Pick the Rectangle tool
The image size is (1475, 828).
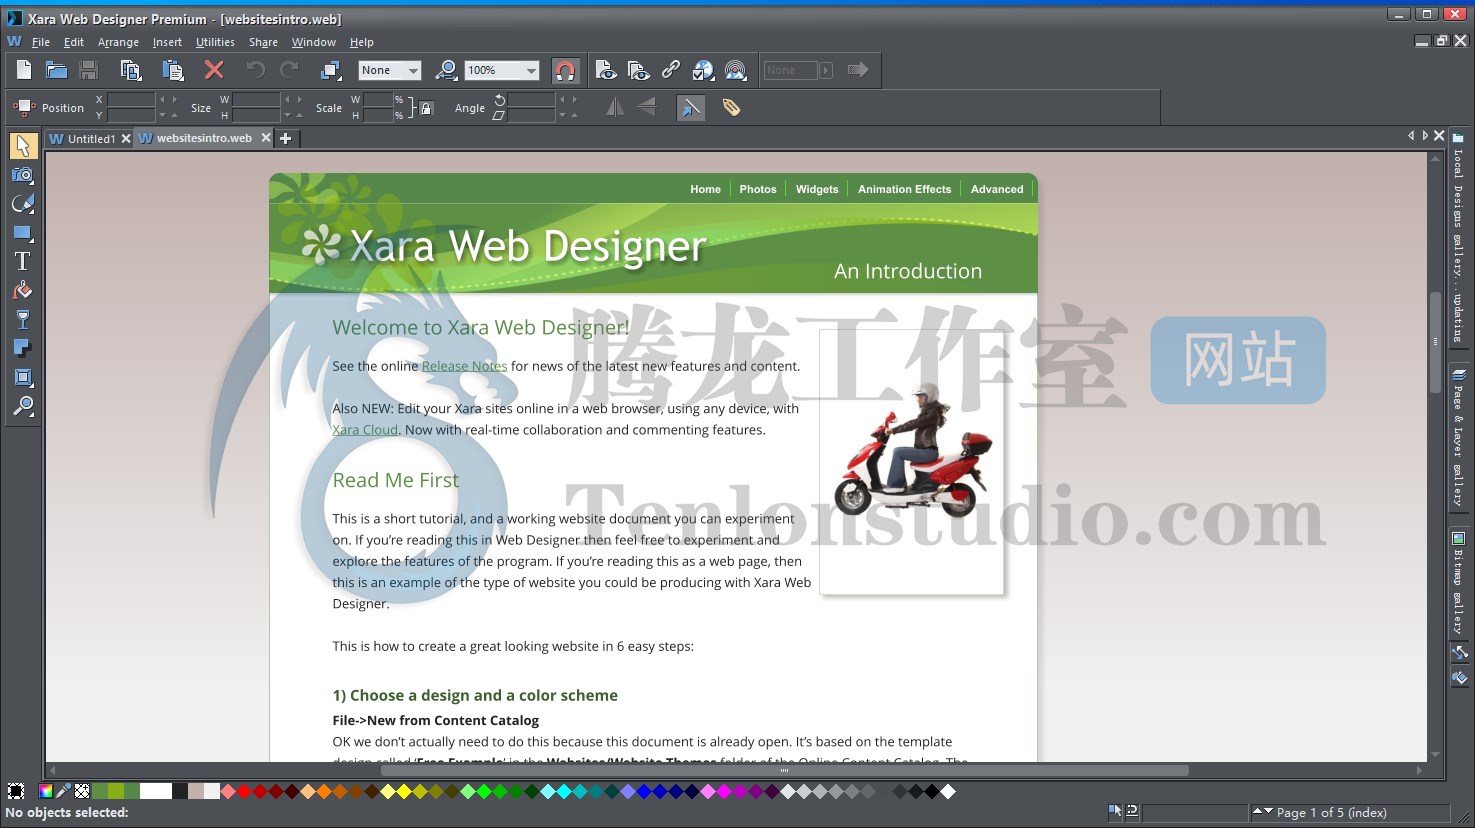click(x=22, y=233)
